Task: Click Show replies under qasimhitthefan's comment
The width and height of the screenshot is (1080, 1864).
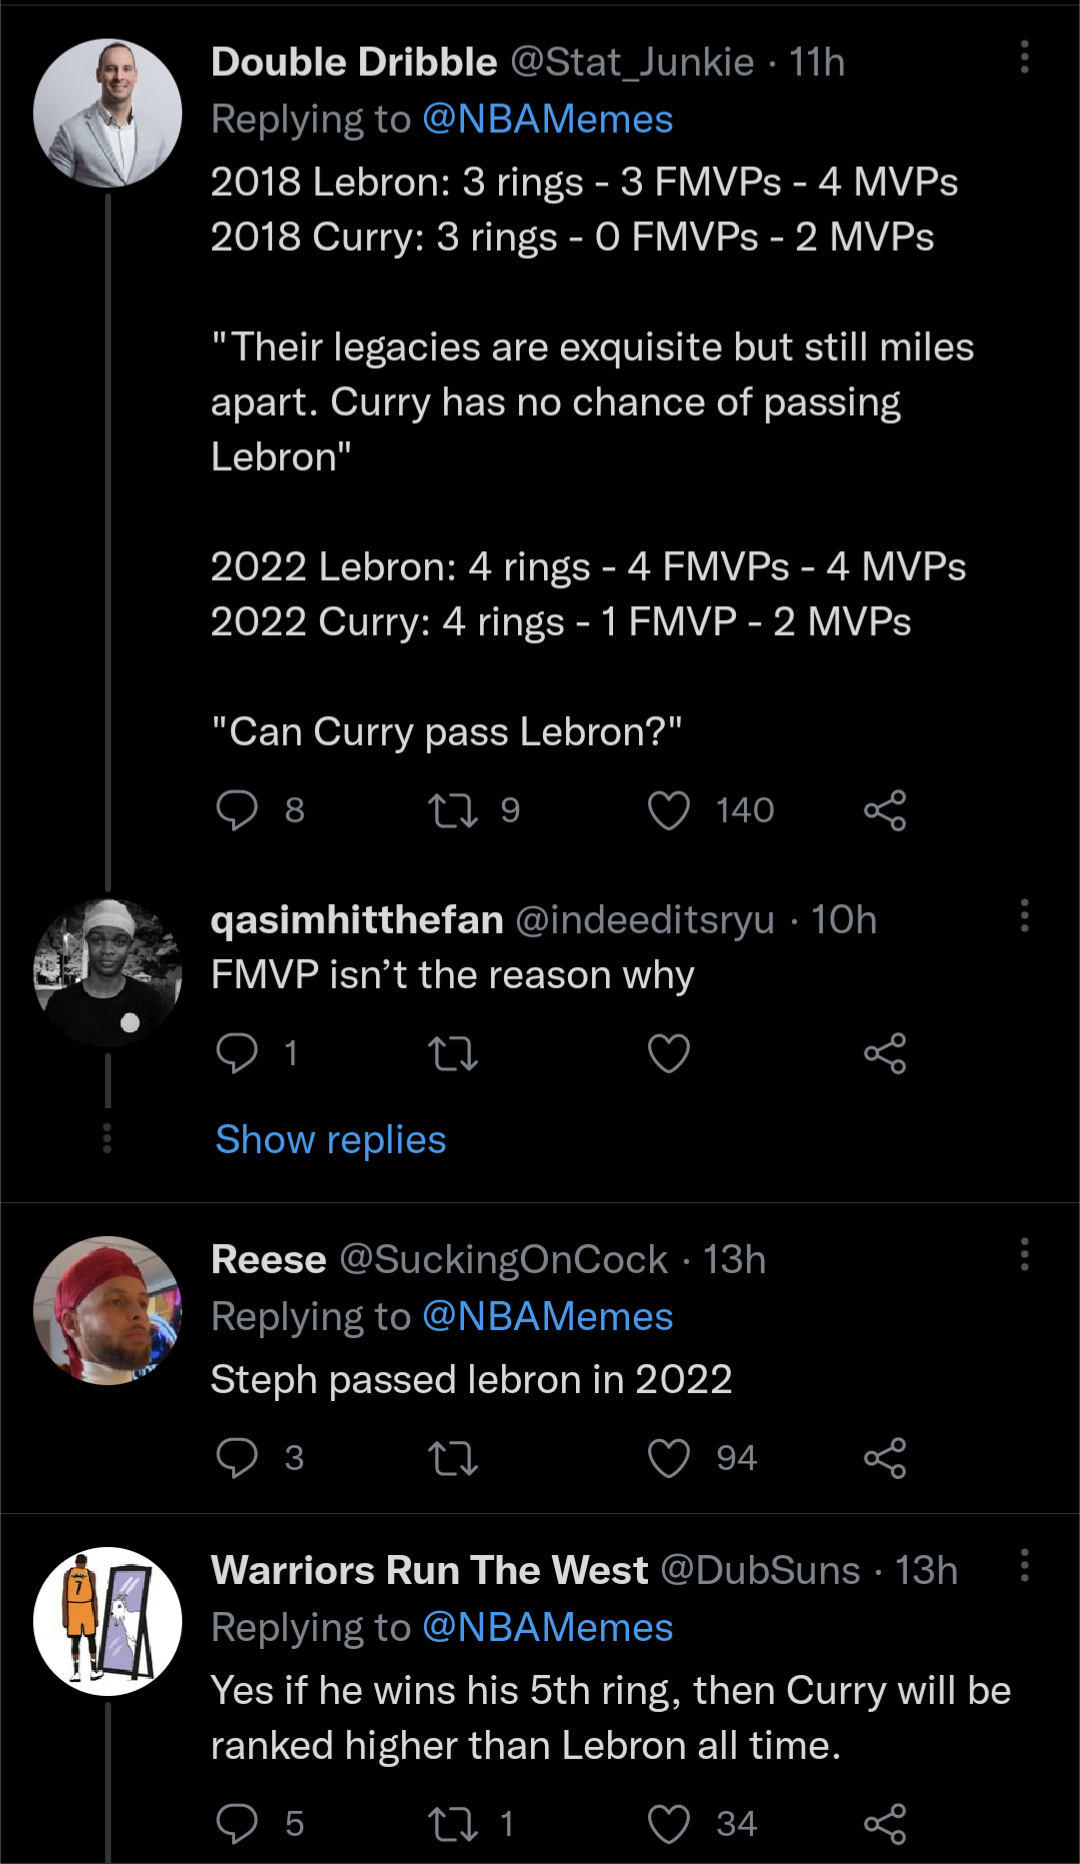Action: click(330, 1139)
